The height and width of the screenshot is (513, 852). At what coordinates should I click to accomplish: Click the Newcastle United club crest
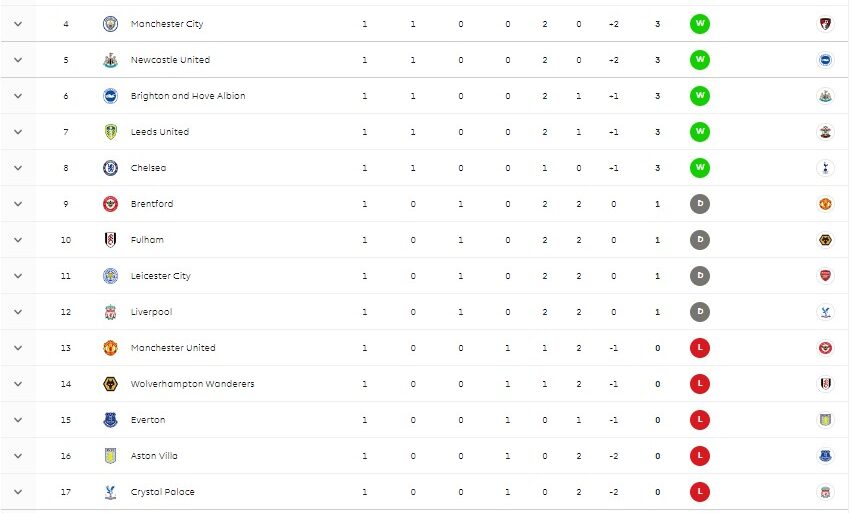[110, 60]
